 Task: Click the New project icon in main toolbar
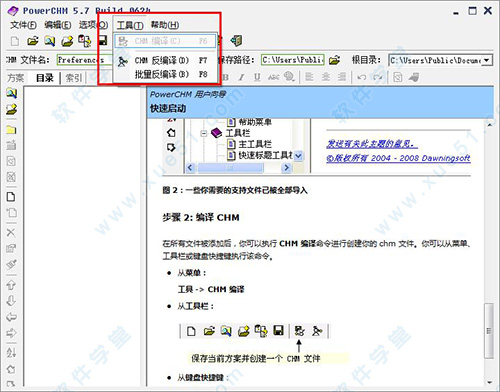point(15,41)
